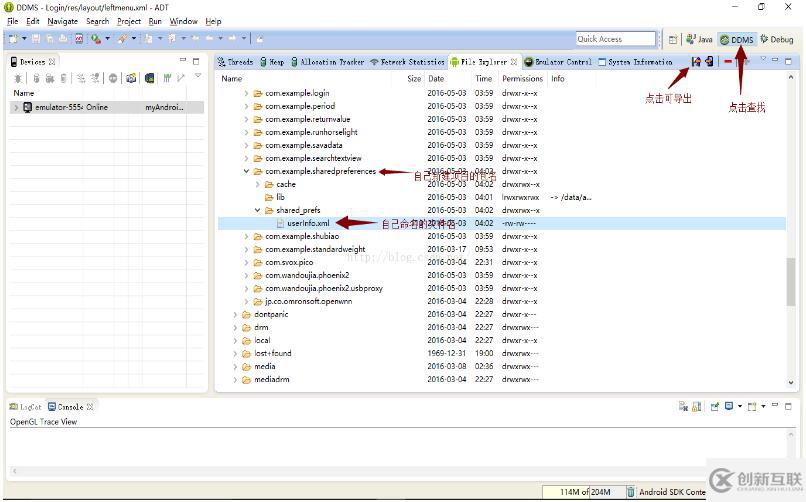
Task: Delete selected file with red minus icon
Action: (729, 62)
